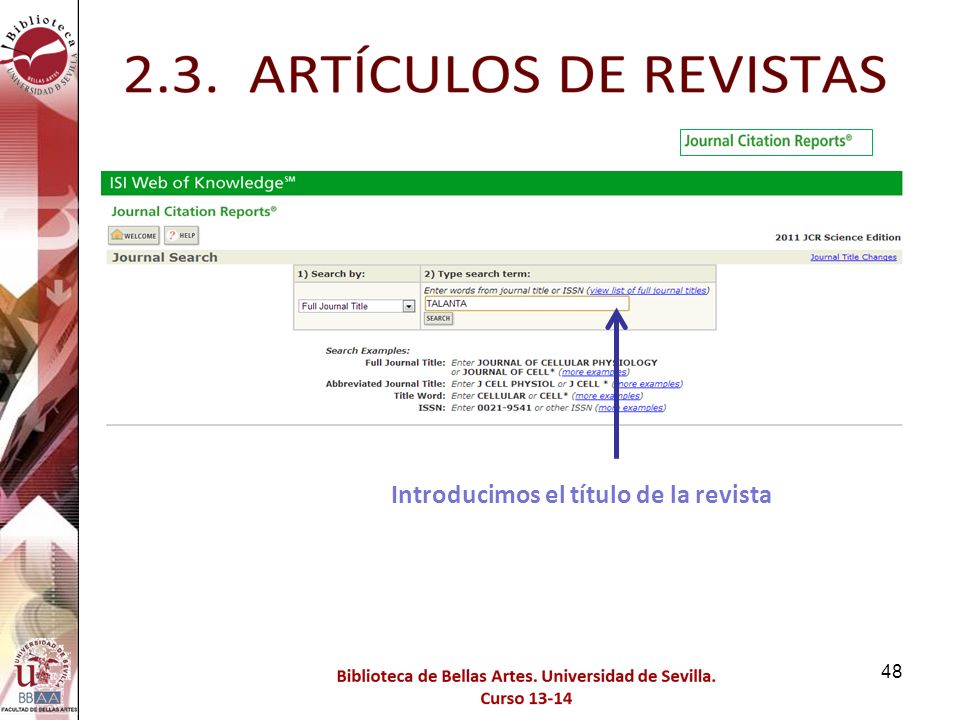Click the TALANTA search term field
This screenshot has height=720, width=960.
[x=527, y=304]
